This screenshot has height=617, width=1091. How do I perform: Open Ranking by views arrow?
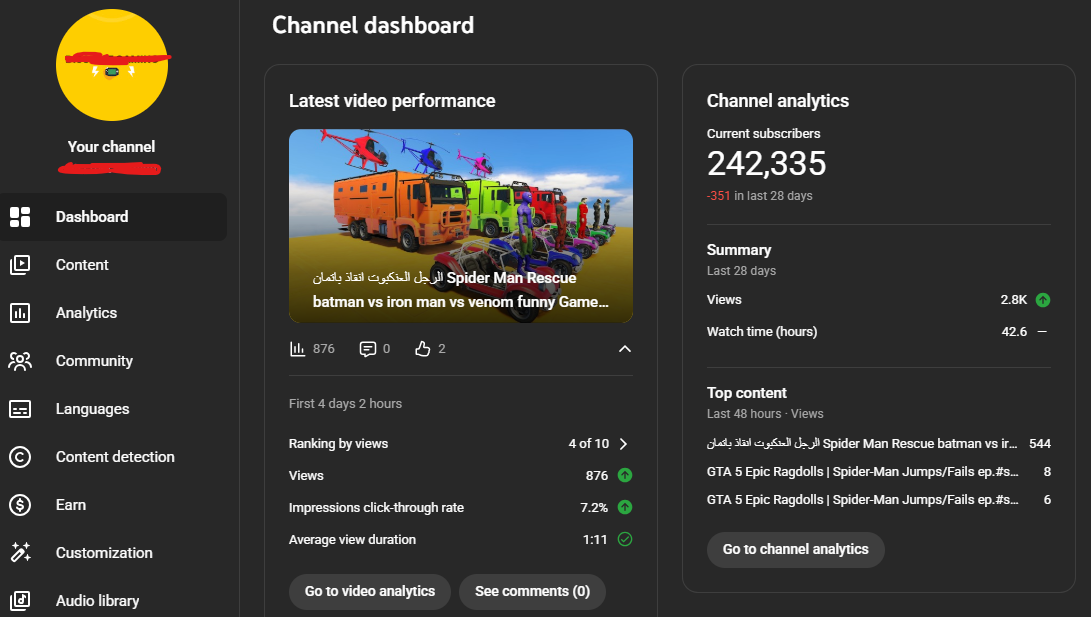[624, 444]
